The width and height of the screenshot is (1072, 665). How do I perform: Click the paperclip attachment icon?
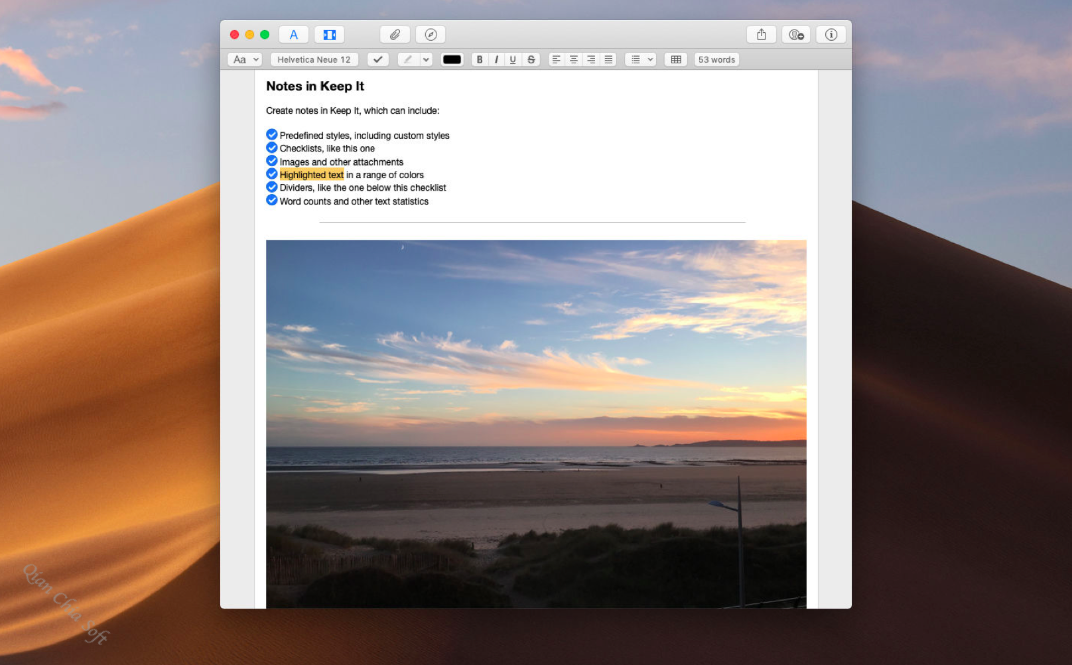coord(394,35)
